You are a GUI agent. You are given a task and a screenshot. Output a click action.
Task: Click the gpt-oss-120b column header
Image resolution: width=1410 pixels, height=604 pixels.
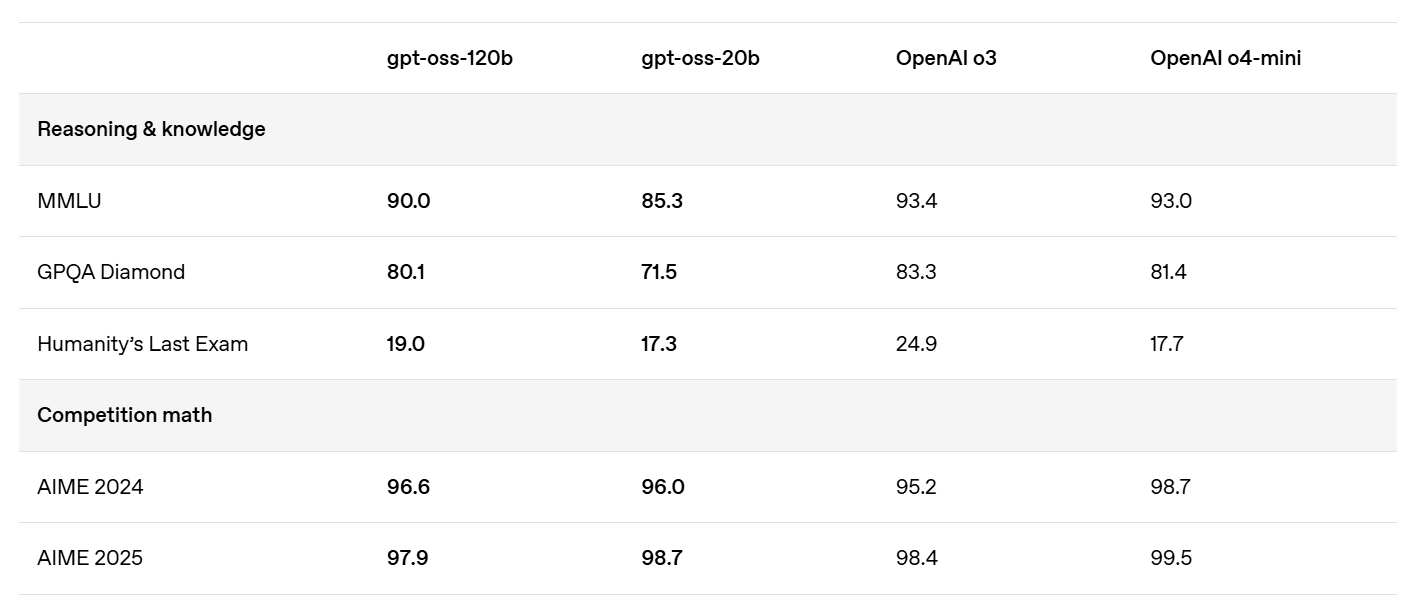[450, 58]
